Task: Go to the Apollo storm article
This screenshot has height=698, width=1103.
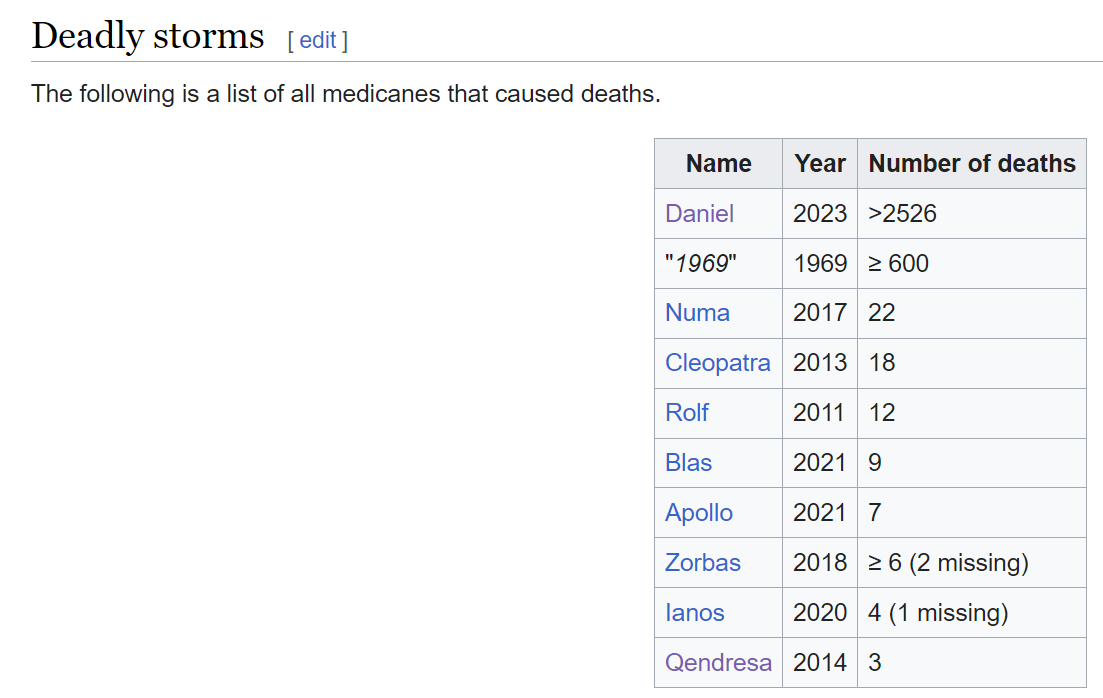Action: (698, 513)
